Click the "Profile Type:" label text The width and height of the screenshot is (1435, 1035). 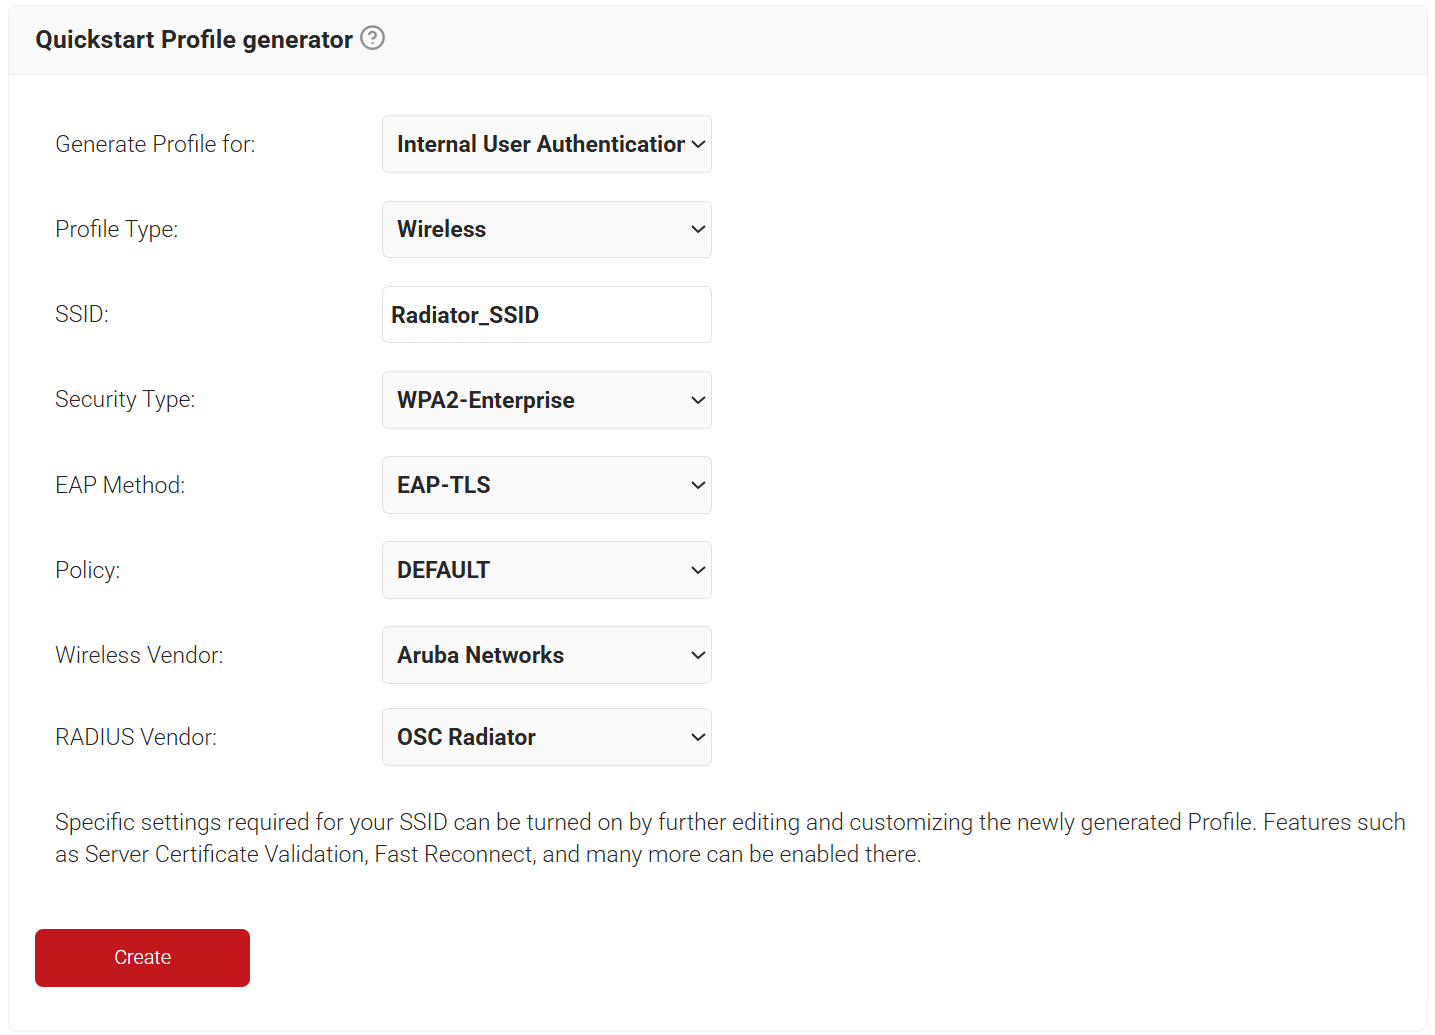tap(116, 229)
